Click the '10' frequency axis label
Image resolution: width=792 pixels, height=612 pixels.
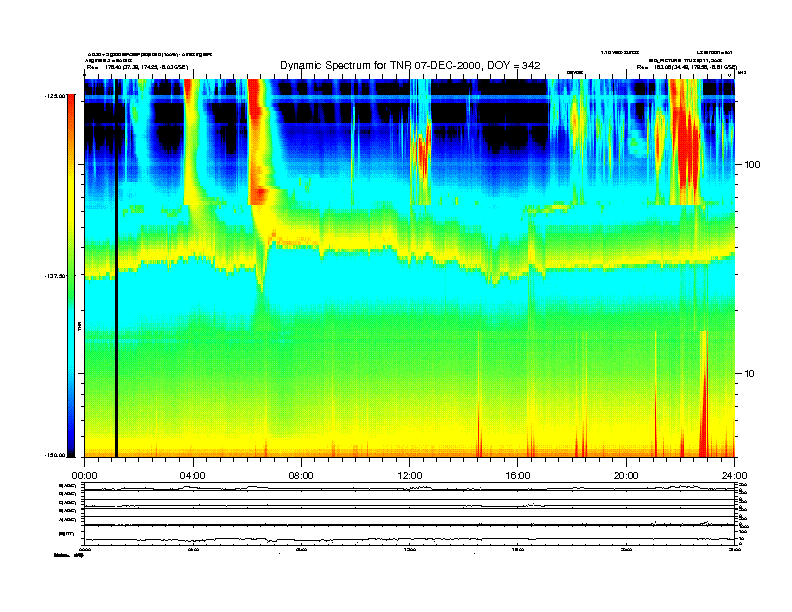[750, 374]
